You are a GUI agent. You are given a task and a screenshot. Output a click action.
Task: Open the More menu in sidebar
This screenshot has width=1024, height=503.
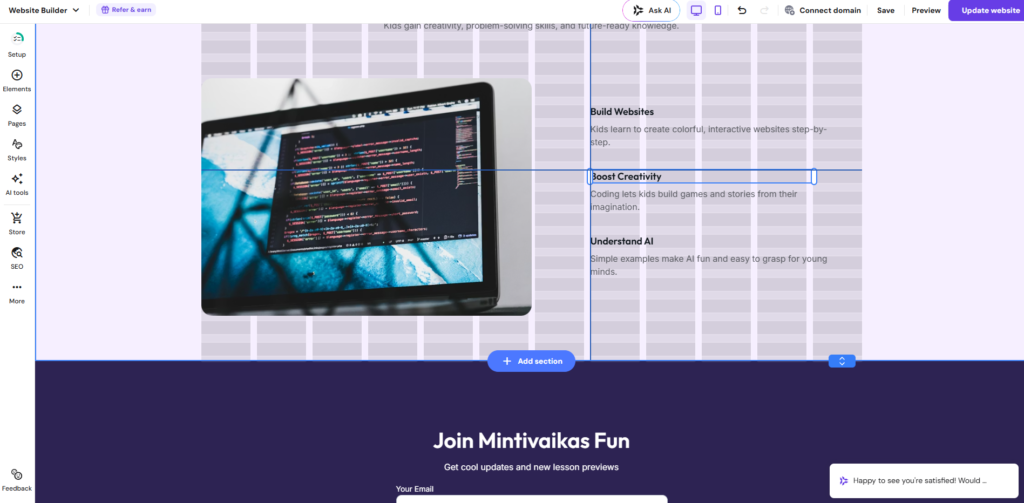click(17, 293)
